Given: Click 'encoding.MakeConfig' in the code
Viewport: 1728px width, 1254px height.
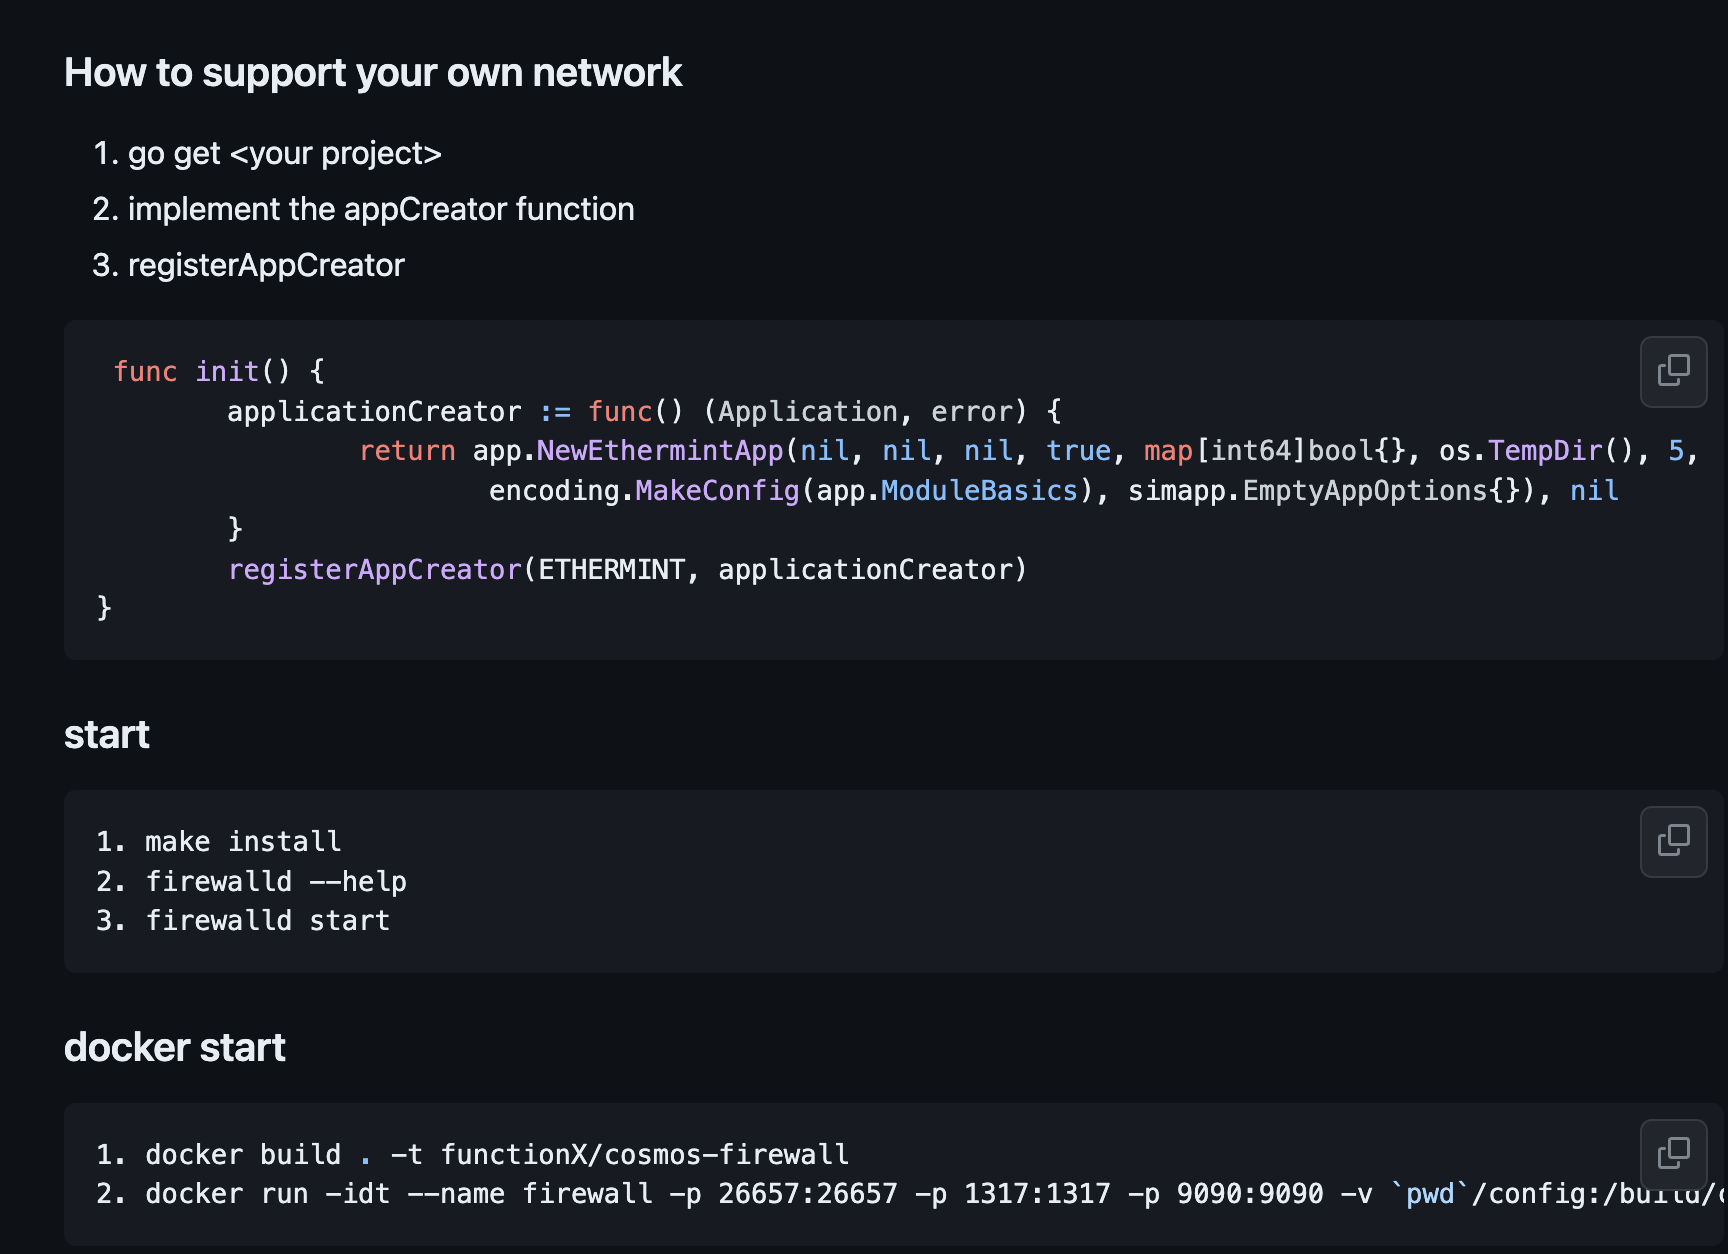Looking at the screenshot, I should point(644,491).
